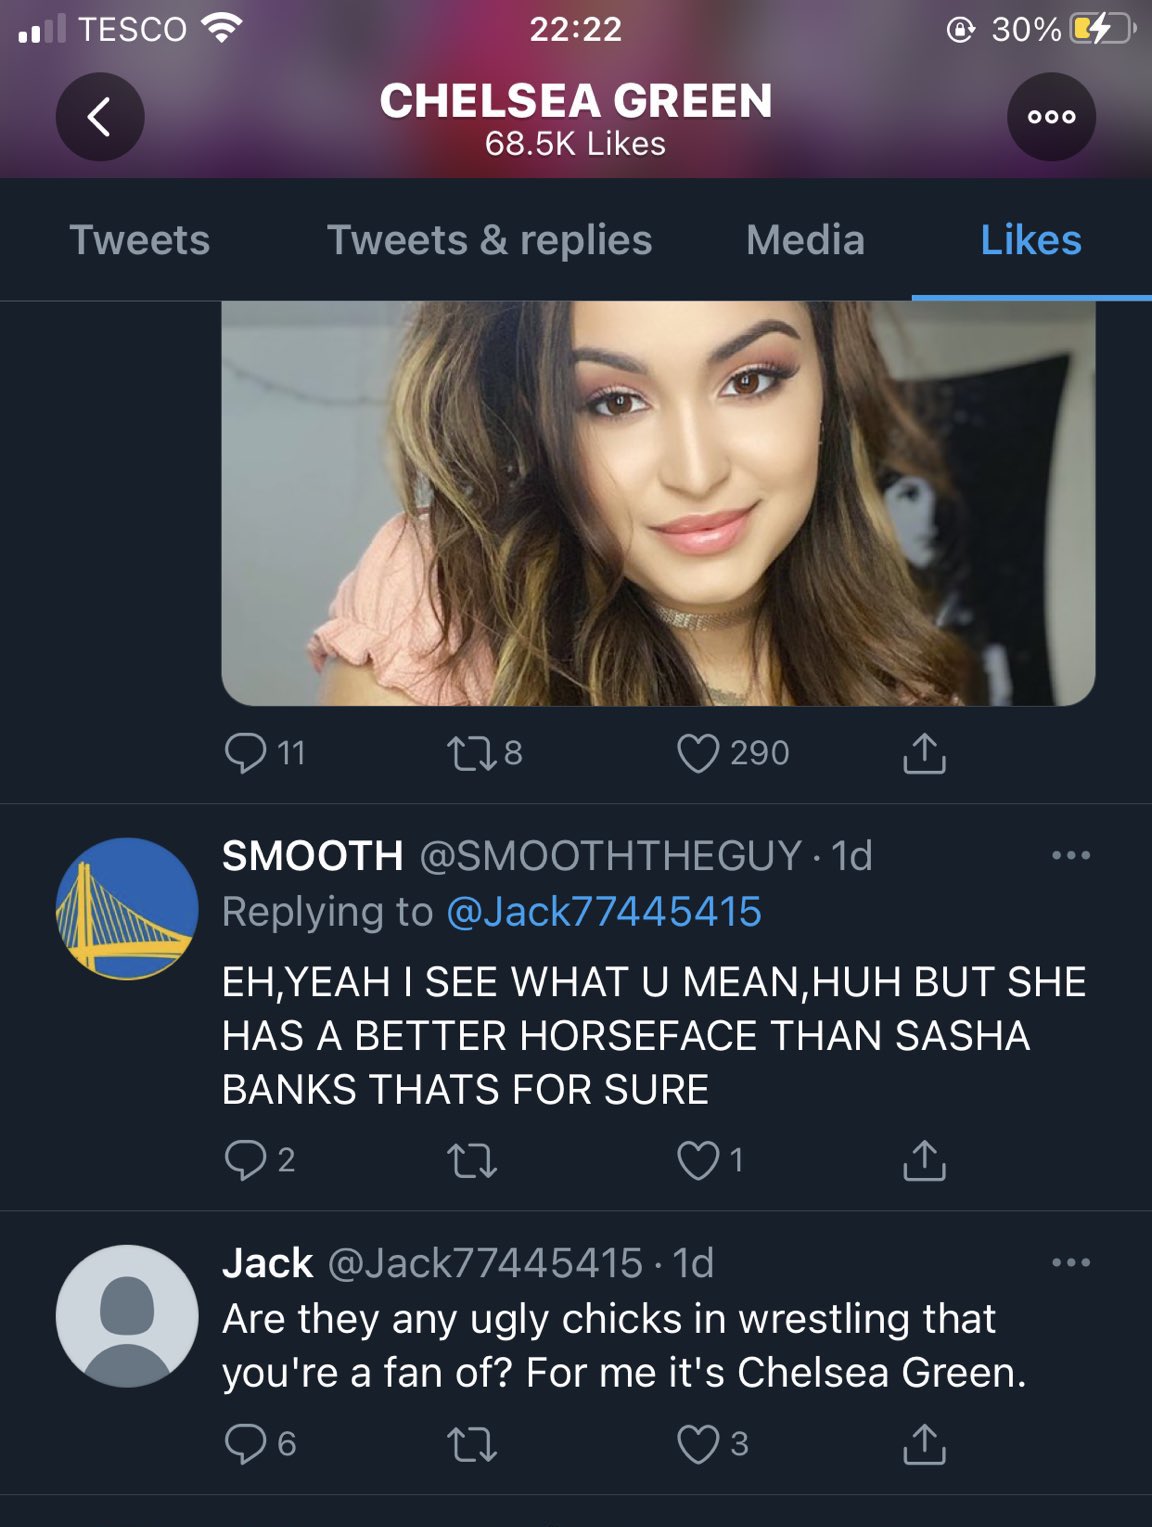The height and width of the screenshot is (1527, 1152).
Task: Open the Tweets & replies tab
Action: click(x=489, y=240)
